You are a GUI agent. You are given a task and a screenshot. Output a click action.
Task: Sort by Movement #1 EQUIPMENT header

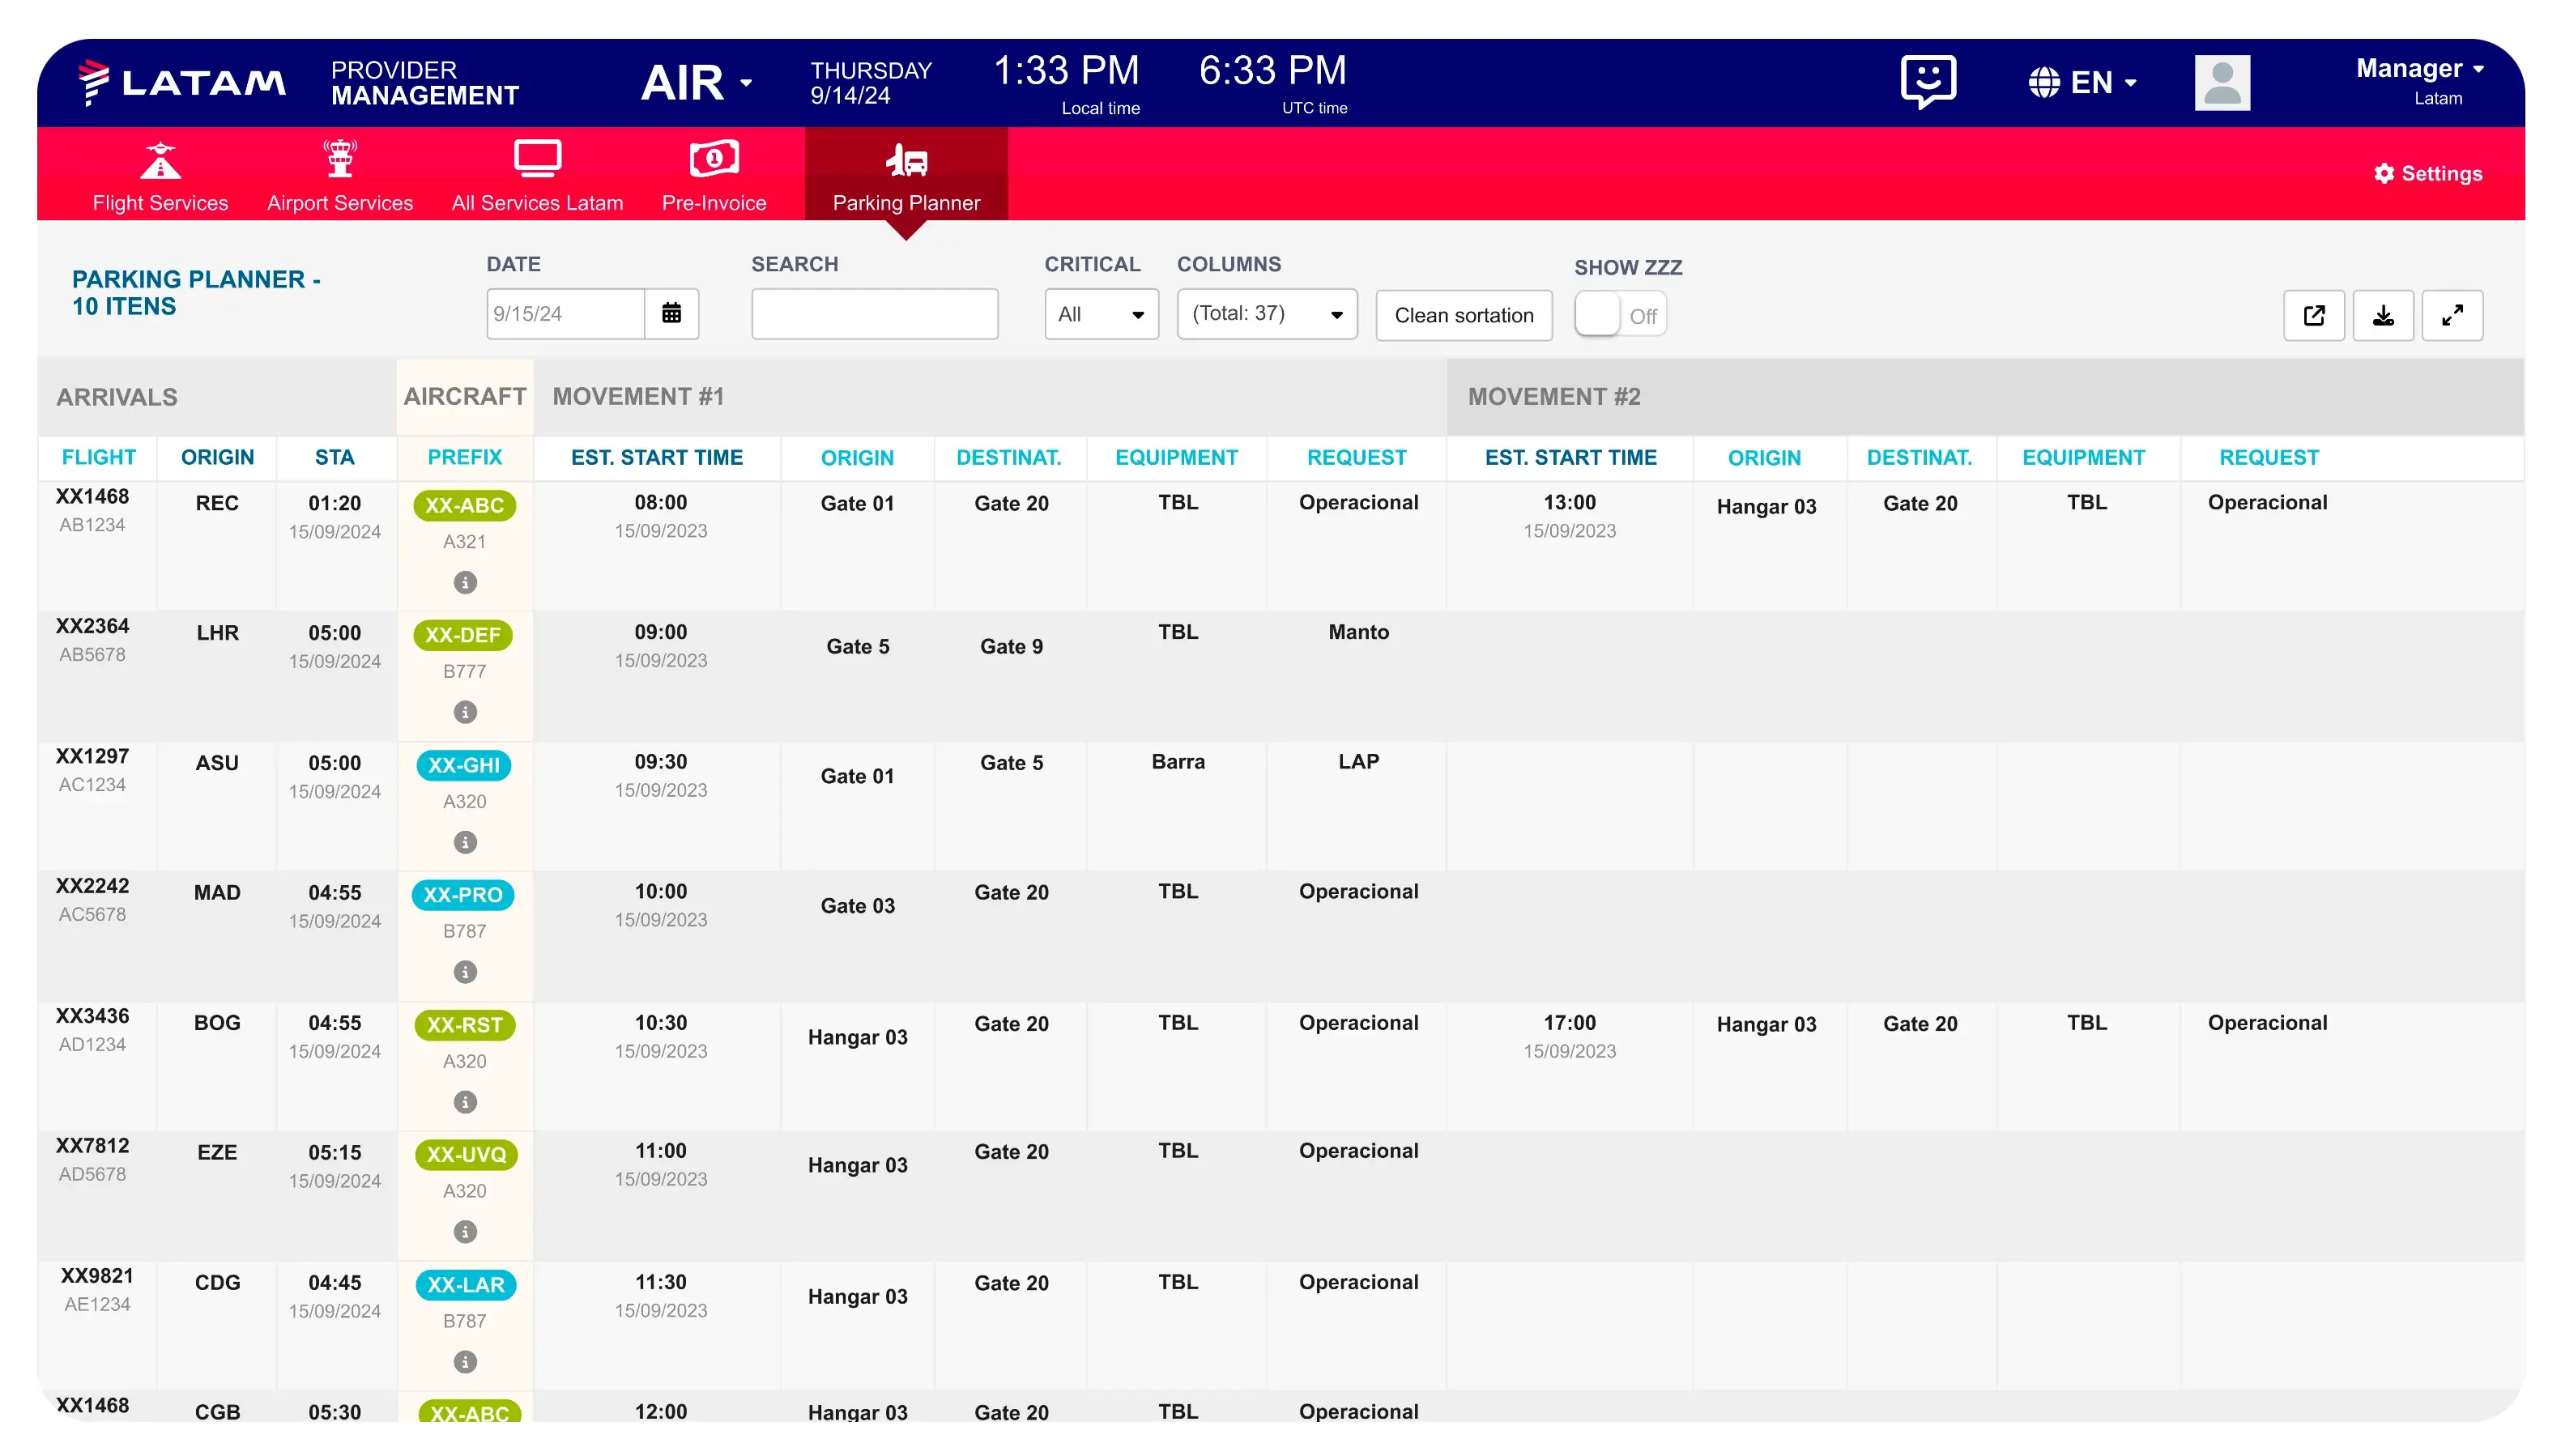[1176, 457]
